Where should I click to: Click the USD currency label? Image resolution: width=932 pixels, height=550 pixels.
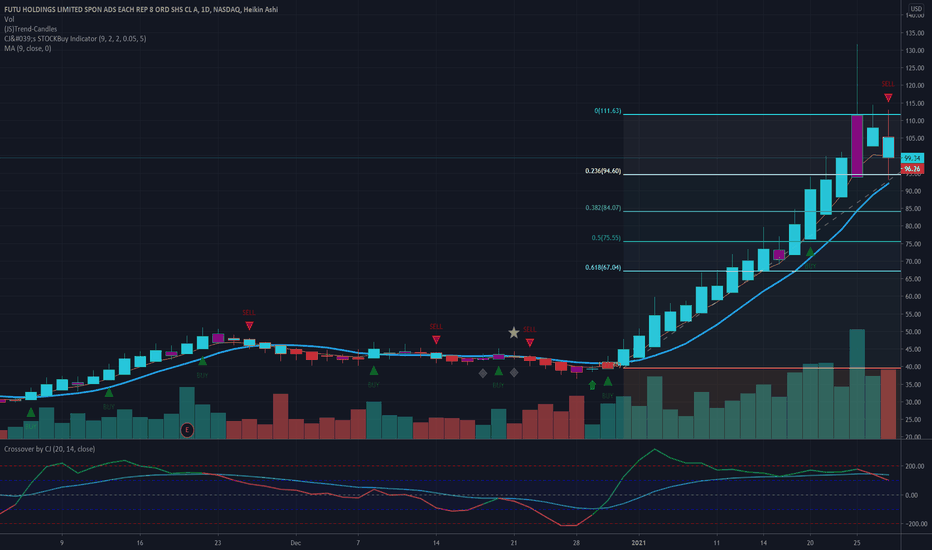(x=916, y=8)
